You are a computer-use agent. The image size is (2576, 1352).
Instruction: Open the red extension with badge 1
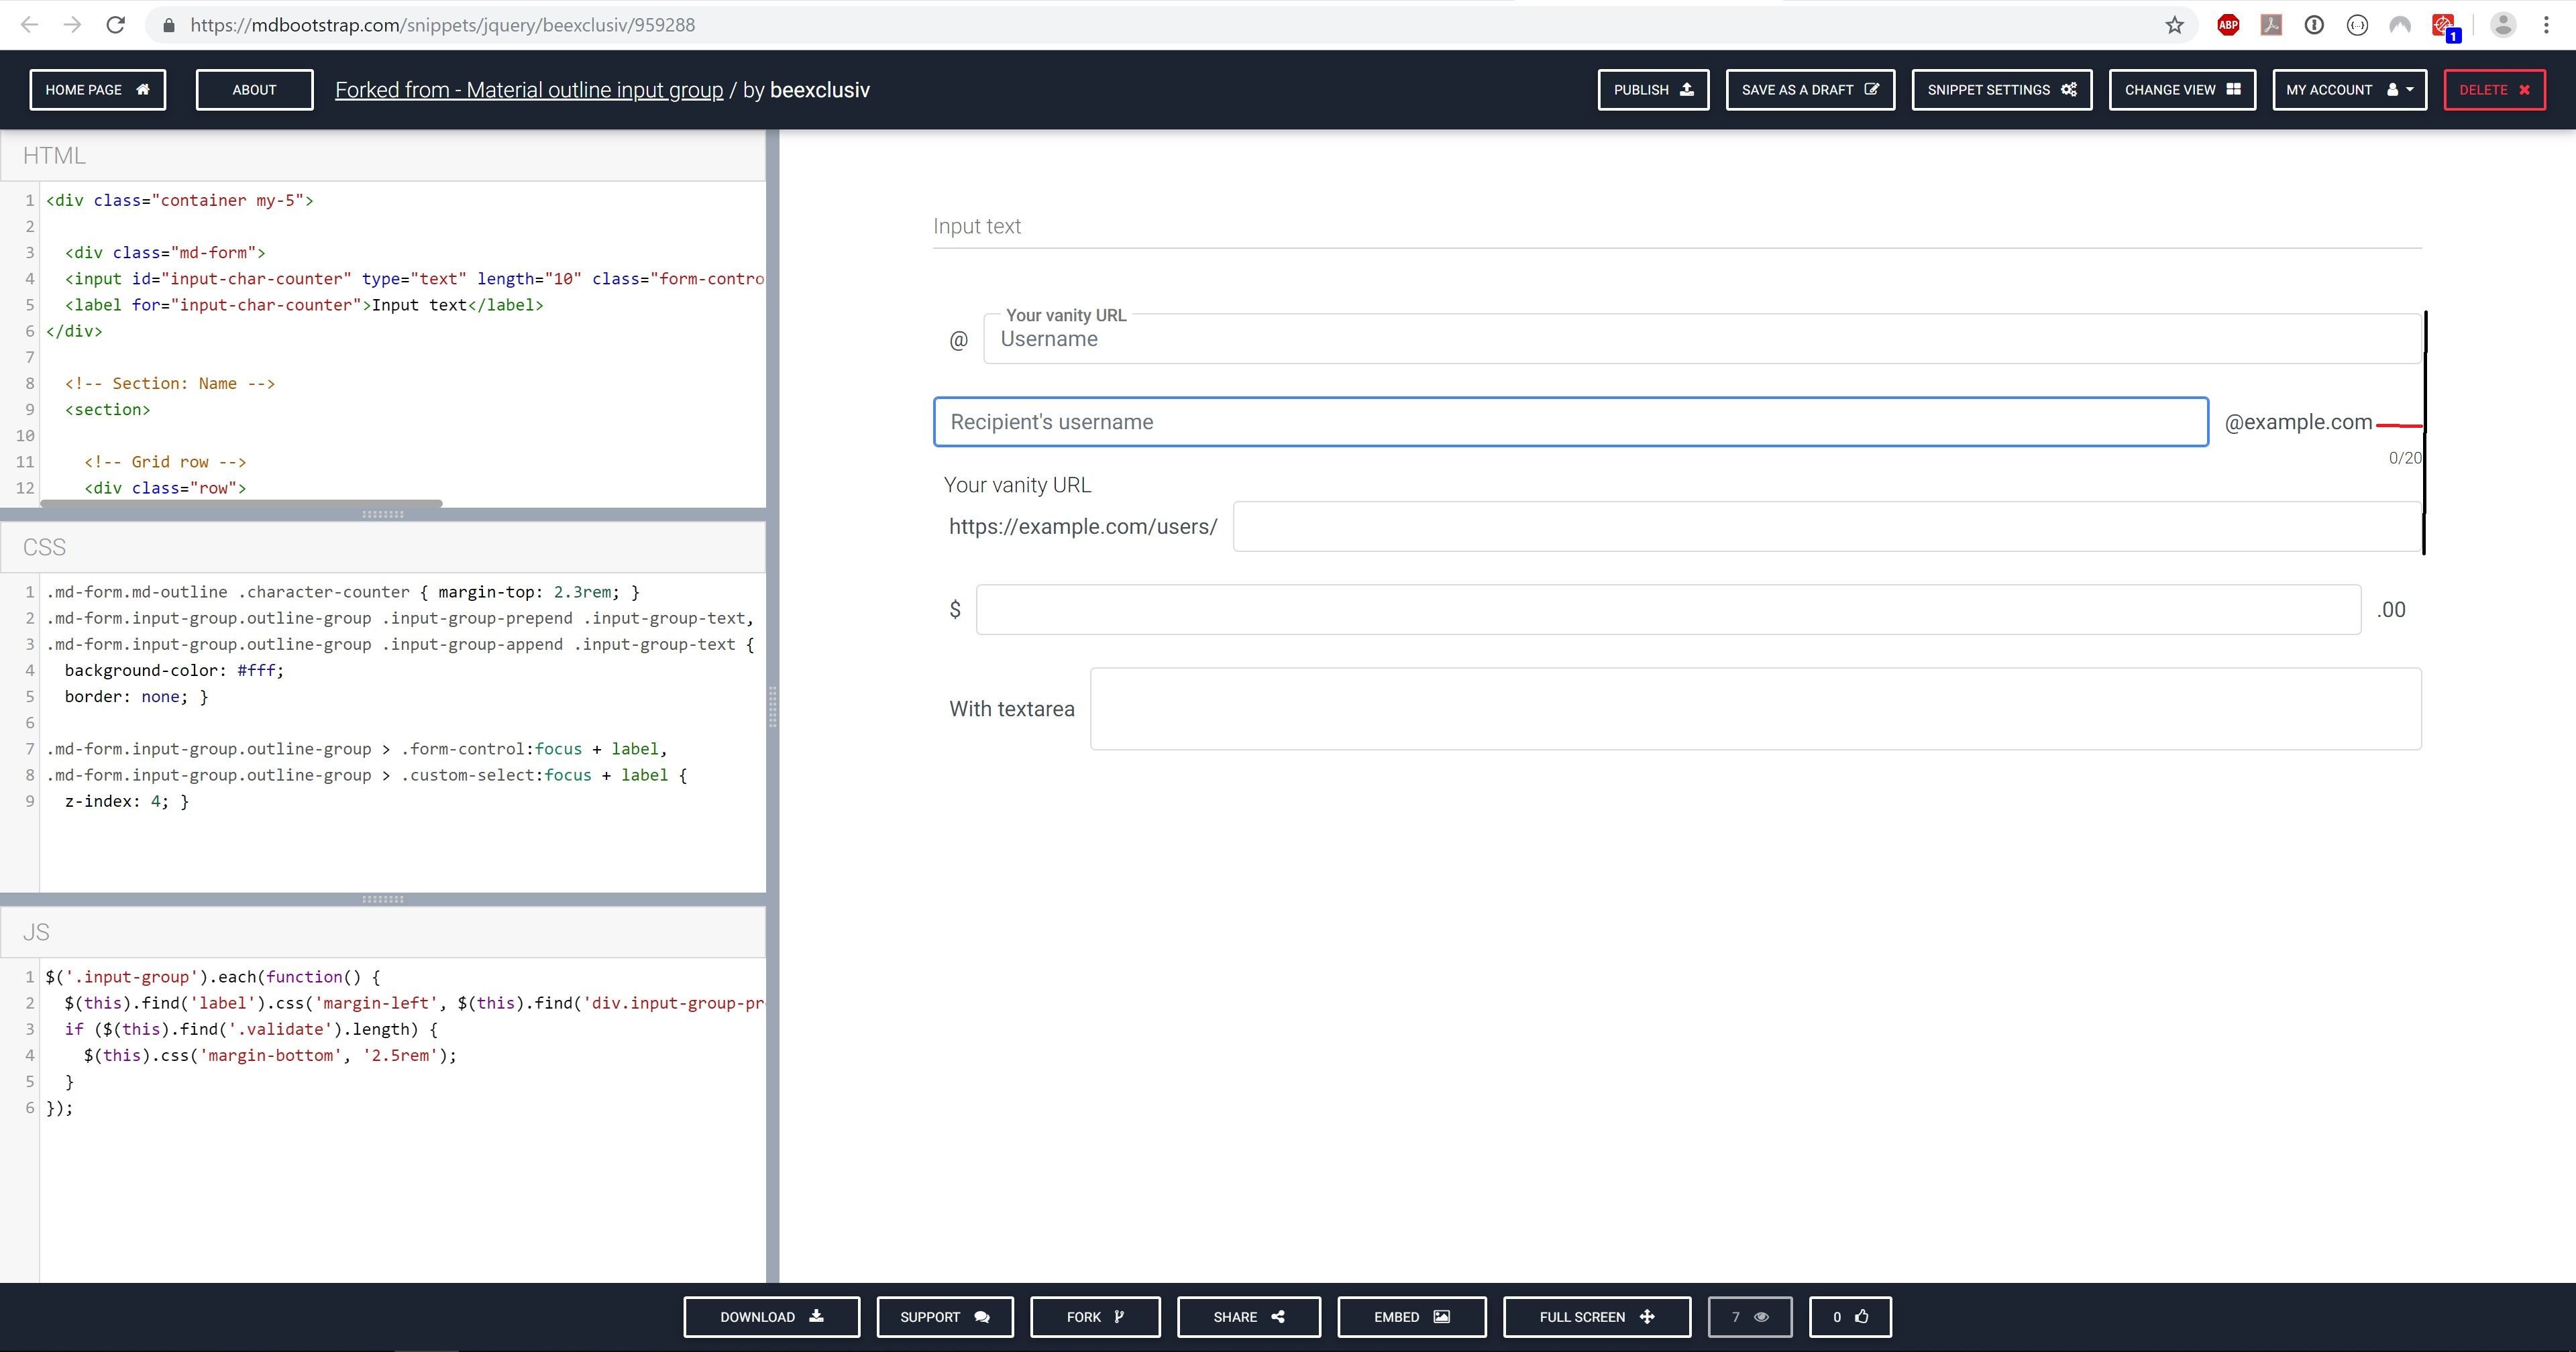tap(2444, 26)
